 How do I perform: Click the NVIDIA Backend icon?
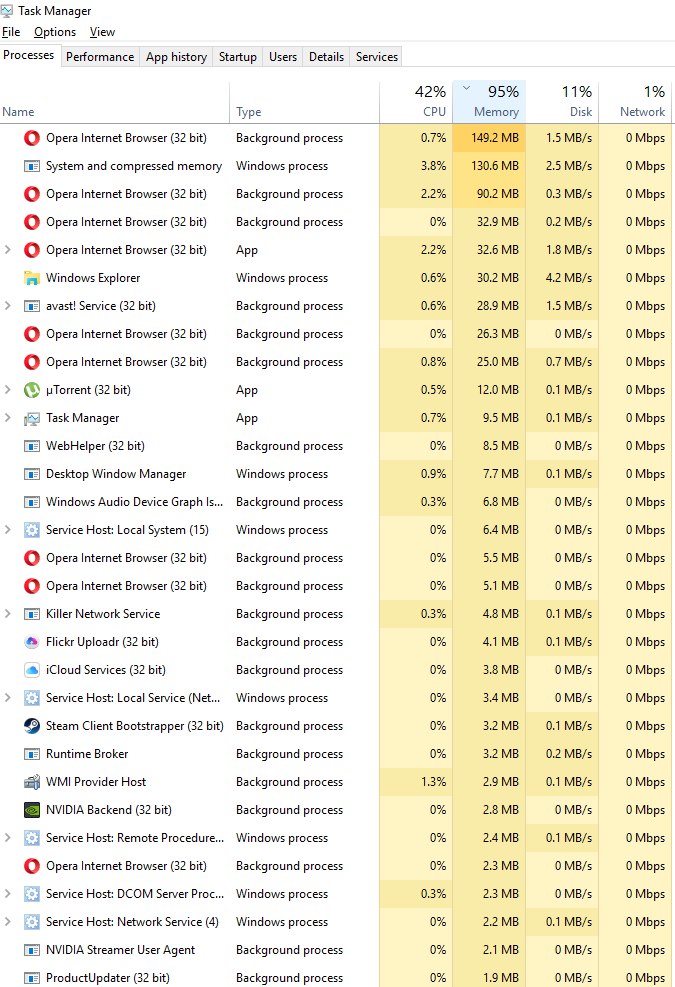click(x=31, y=809)
